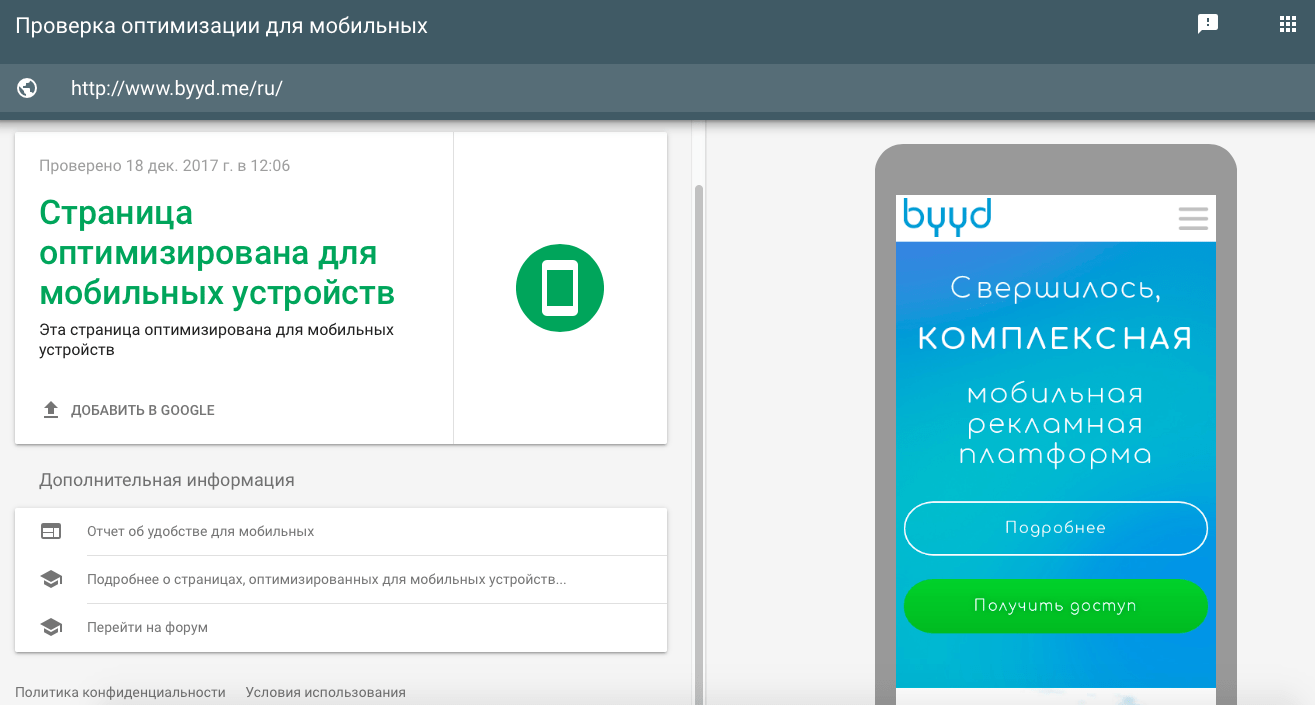Click white outlined 'Подробнее' button in preview

coord(1055,528)
